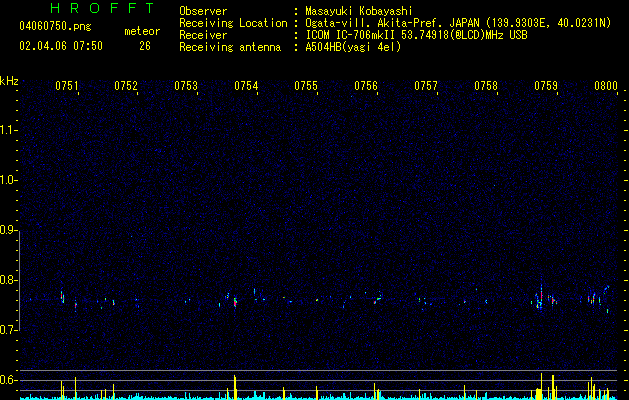Screen dimensions: 629x400
Task: Click the 1.0 kHz axis label
Action: tap(9, 180)
